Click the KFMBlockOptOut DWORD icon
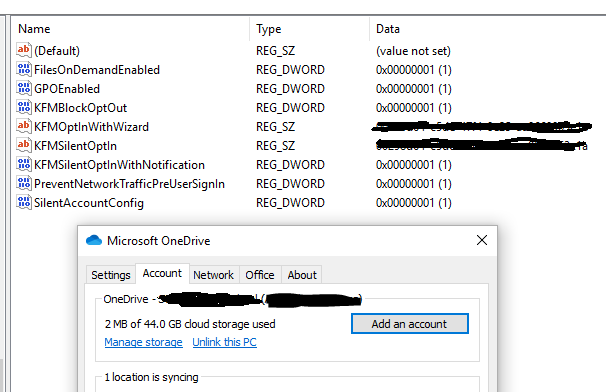606x392 pixels. point(24,107)
